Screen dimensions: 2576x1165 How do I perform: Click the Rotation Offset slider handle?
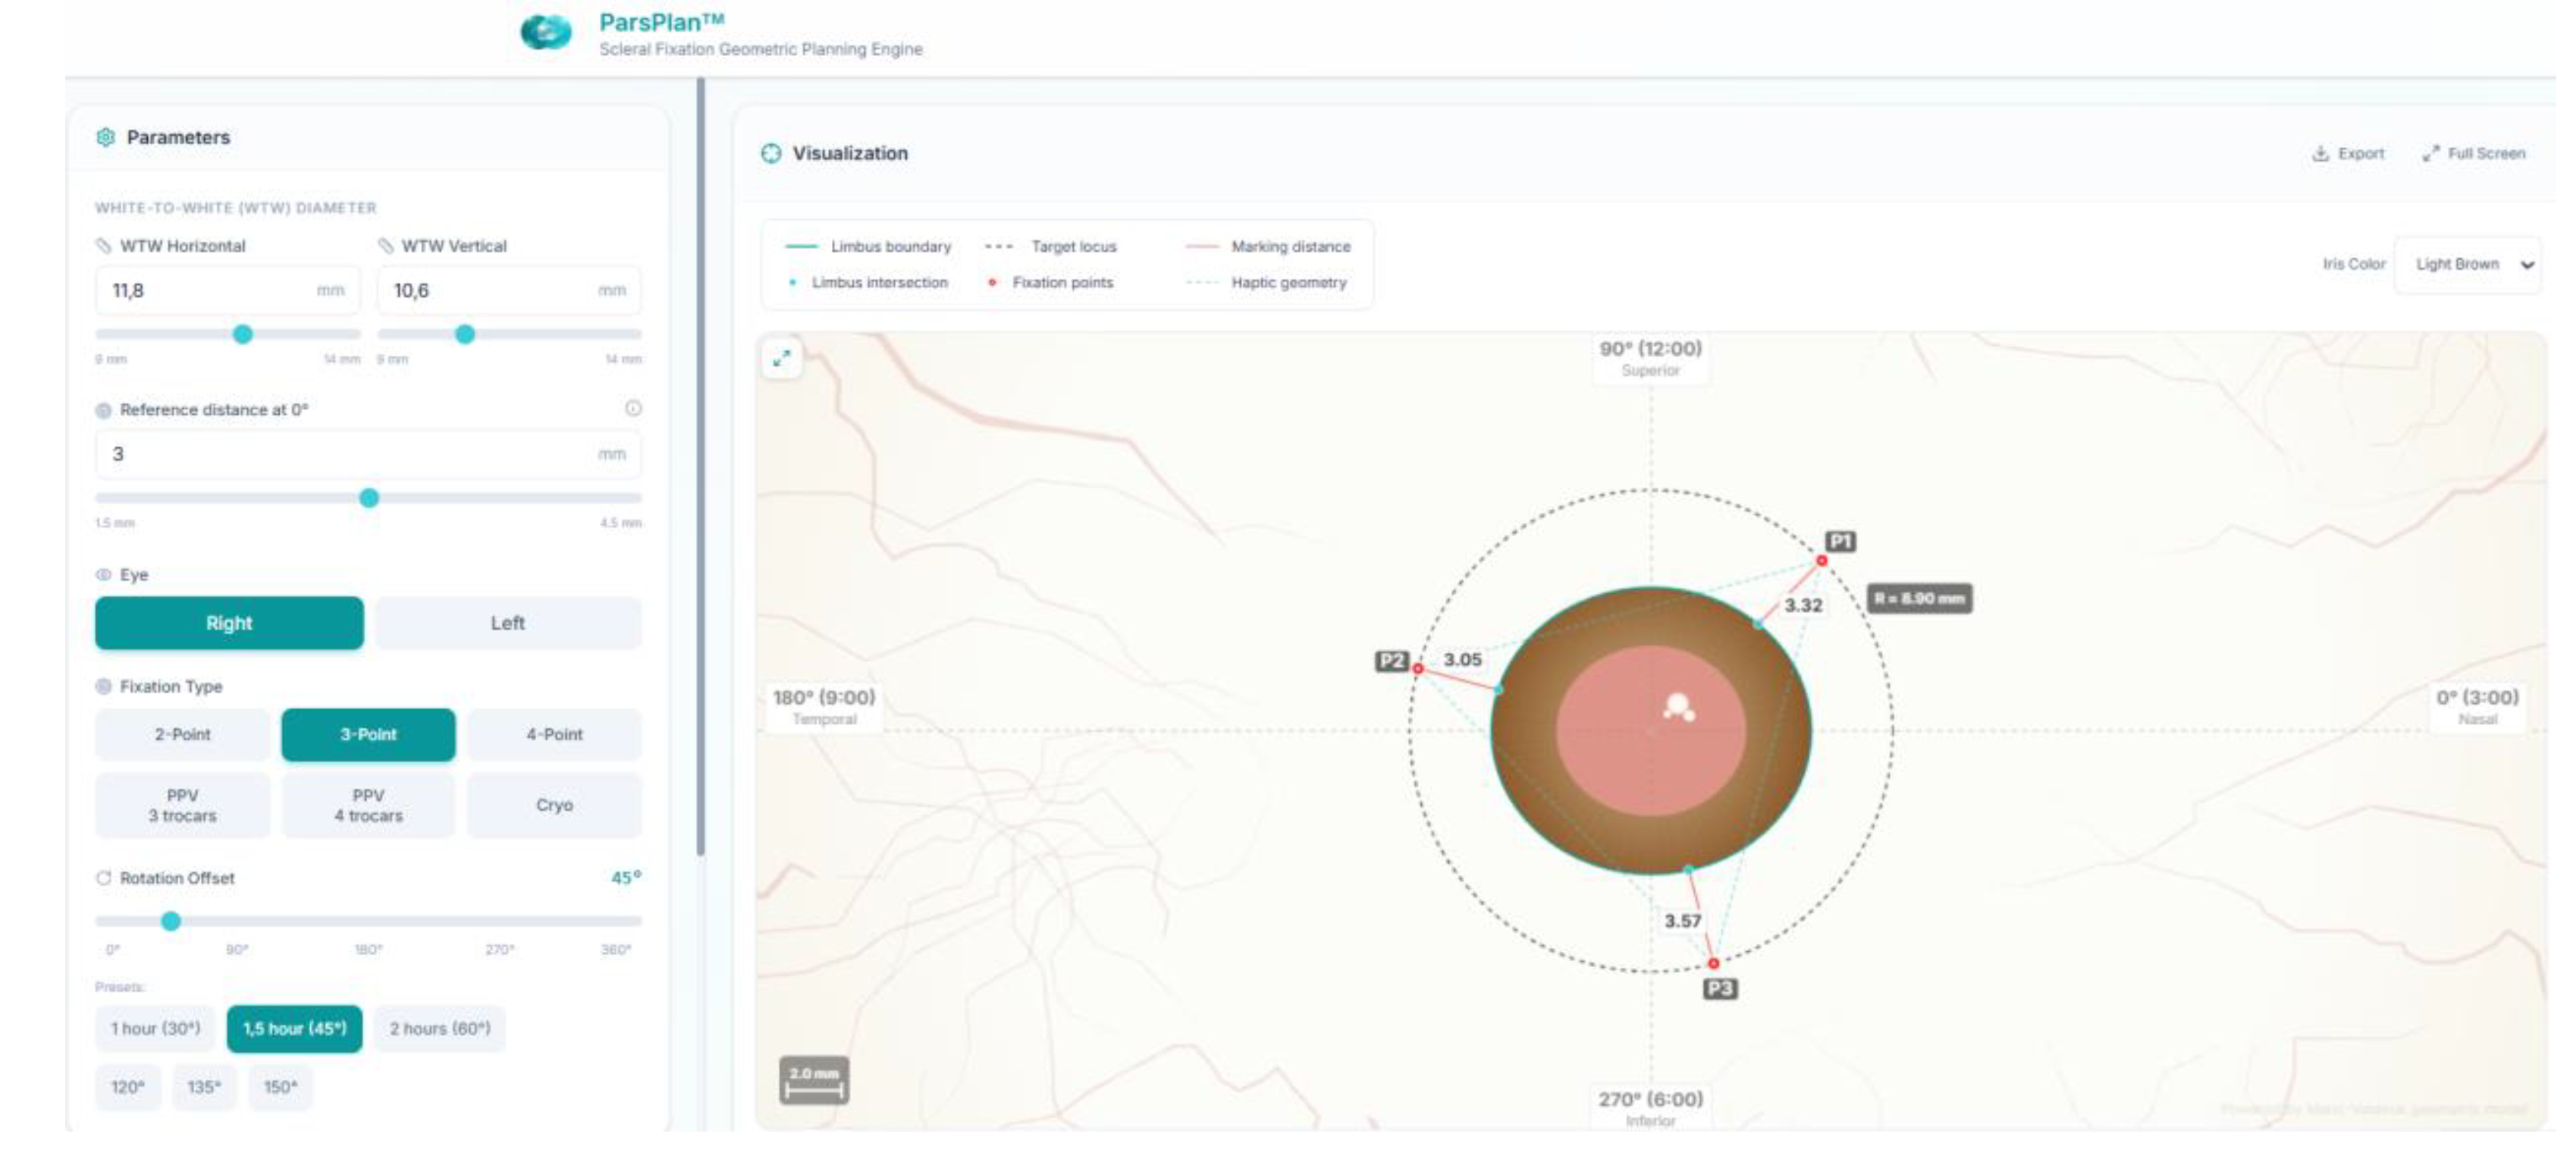171,921
